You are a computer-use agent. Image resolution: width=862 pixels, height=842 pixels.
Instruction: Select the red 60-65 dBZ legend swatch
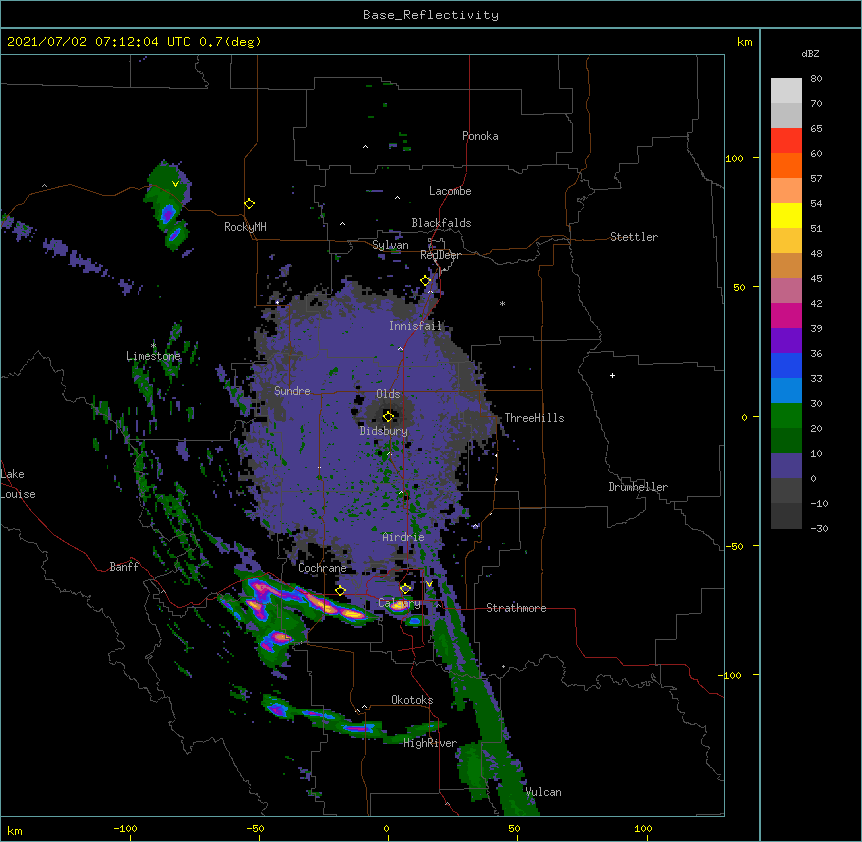[x=786, y=141]
